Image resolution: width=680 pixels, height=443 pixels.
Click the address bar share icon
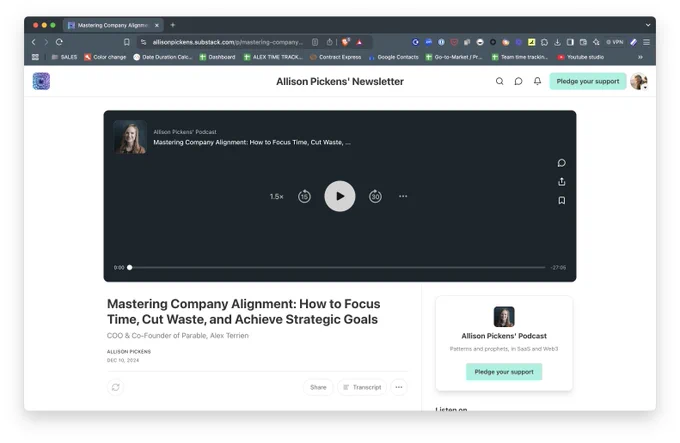coord(330,42)
